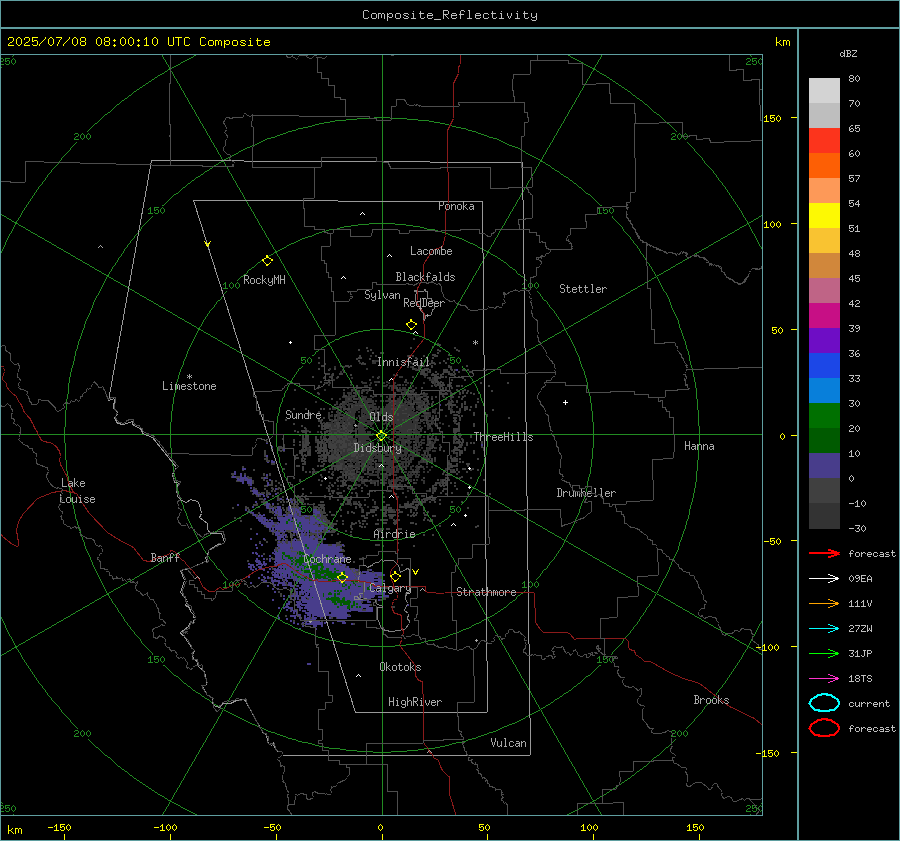Click the 100 tick on right km axis
The image size is (900, 841).
pos(773,224)
